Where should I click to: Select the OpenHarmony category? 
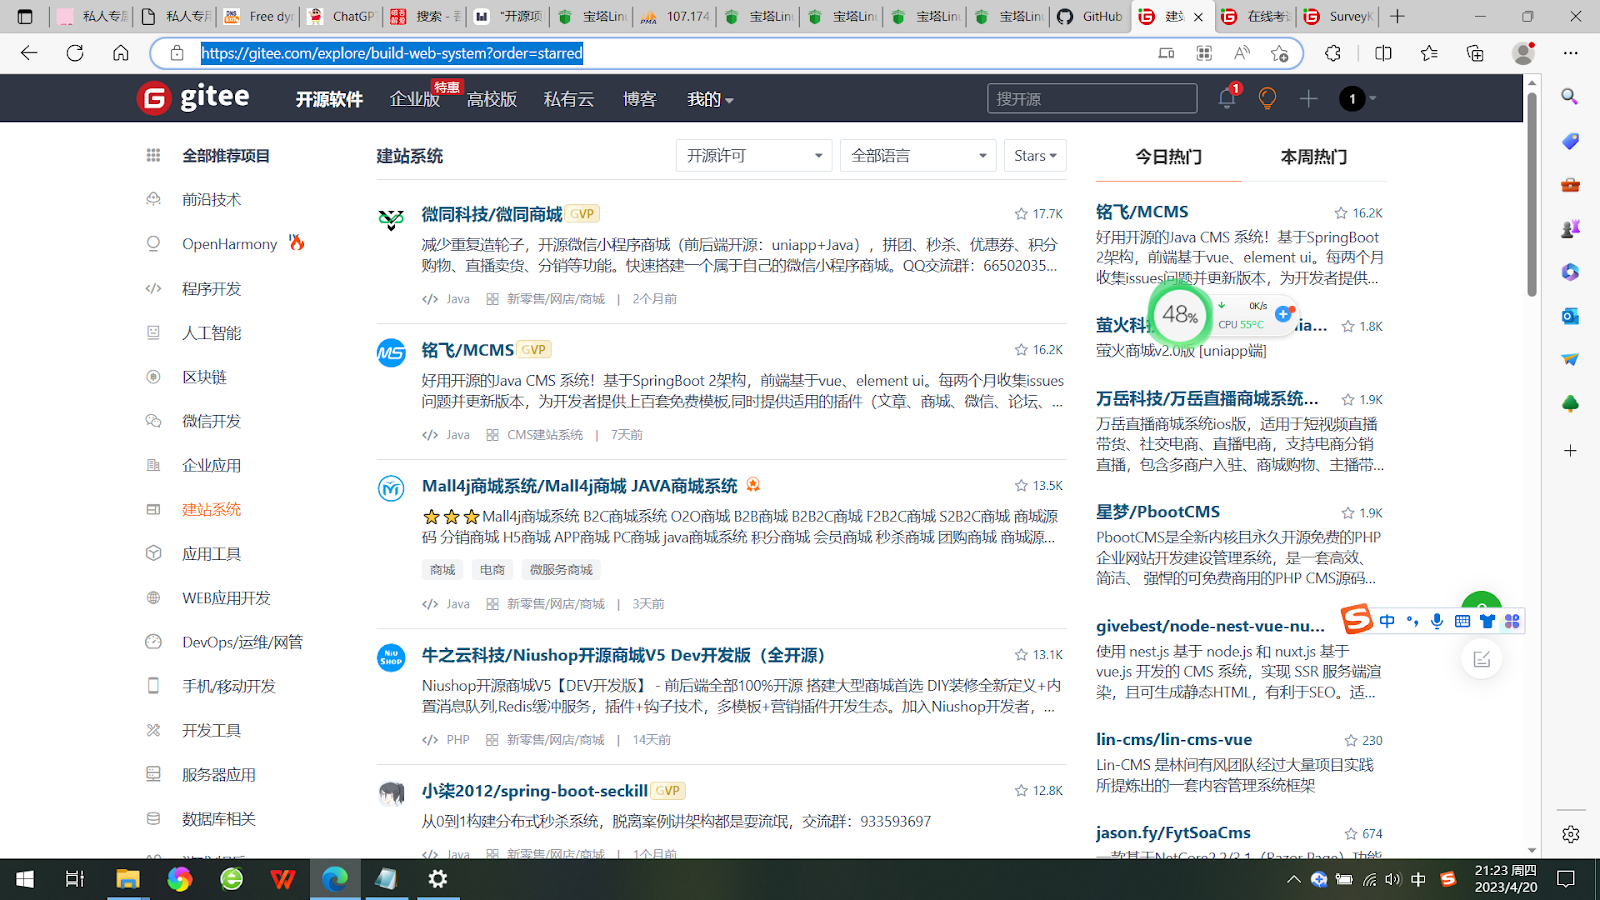[229, 244]
